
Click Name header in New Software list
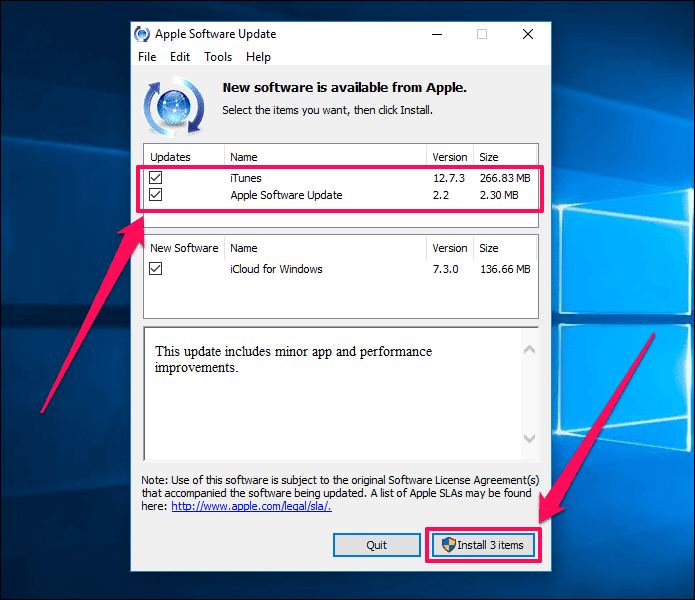[x=244, y=248]
